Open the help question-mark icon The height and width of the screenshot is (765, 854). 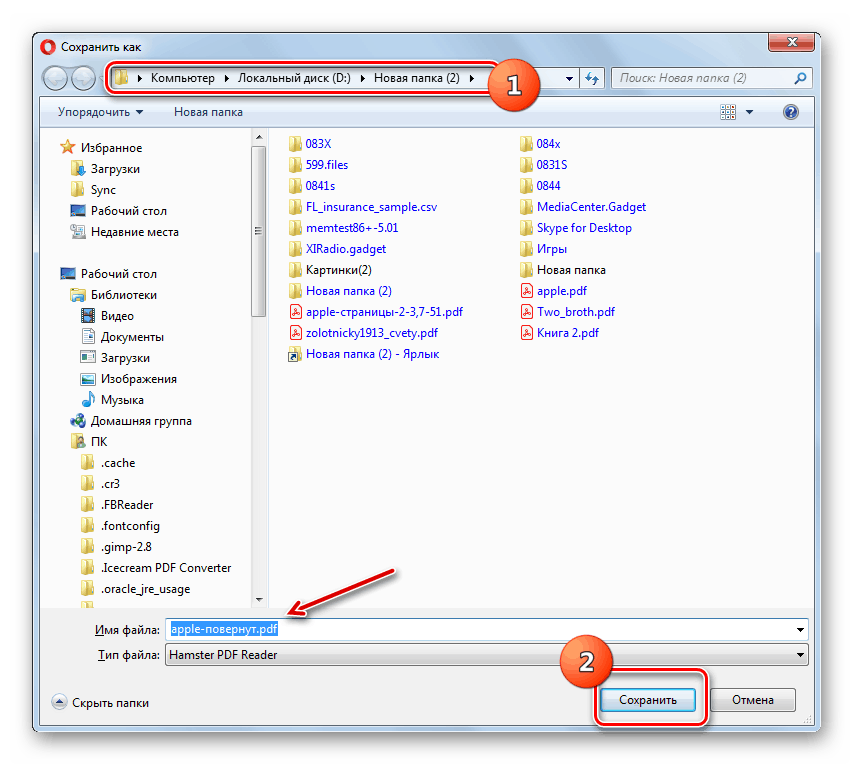tap(790, 112)
